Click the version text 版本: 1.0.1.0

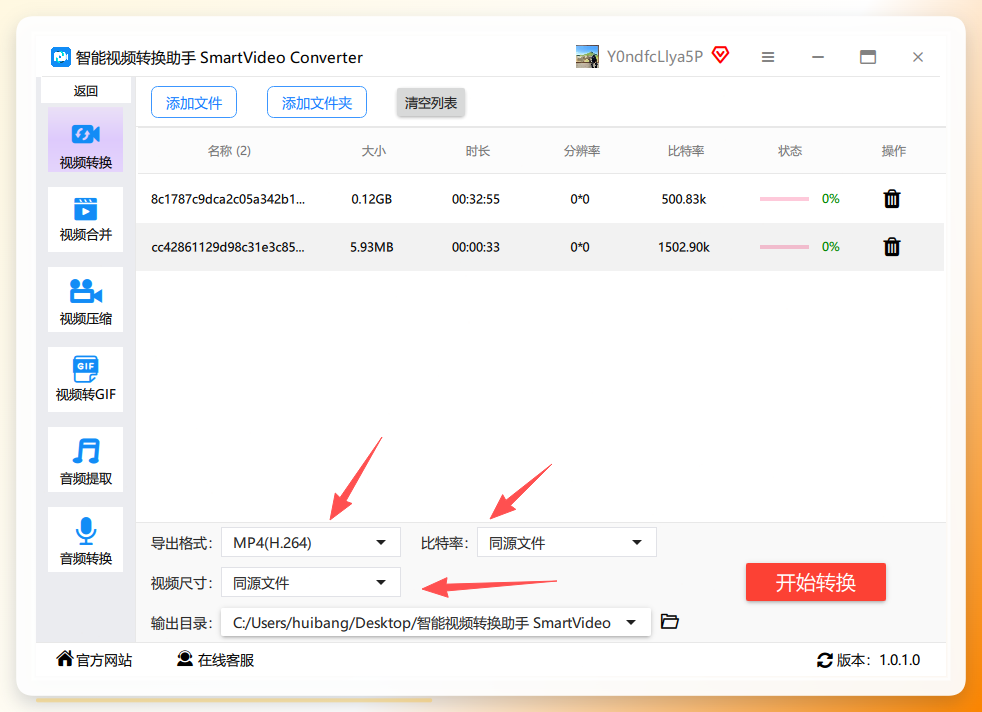[x=878, y=660]
